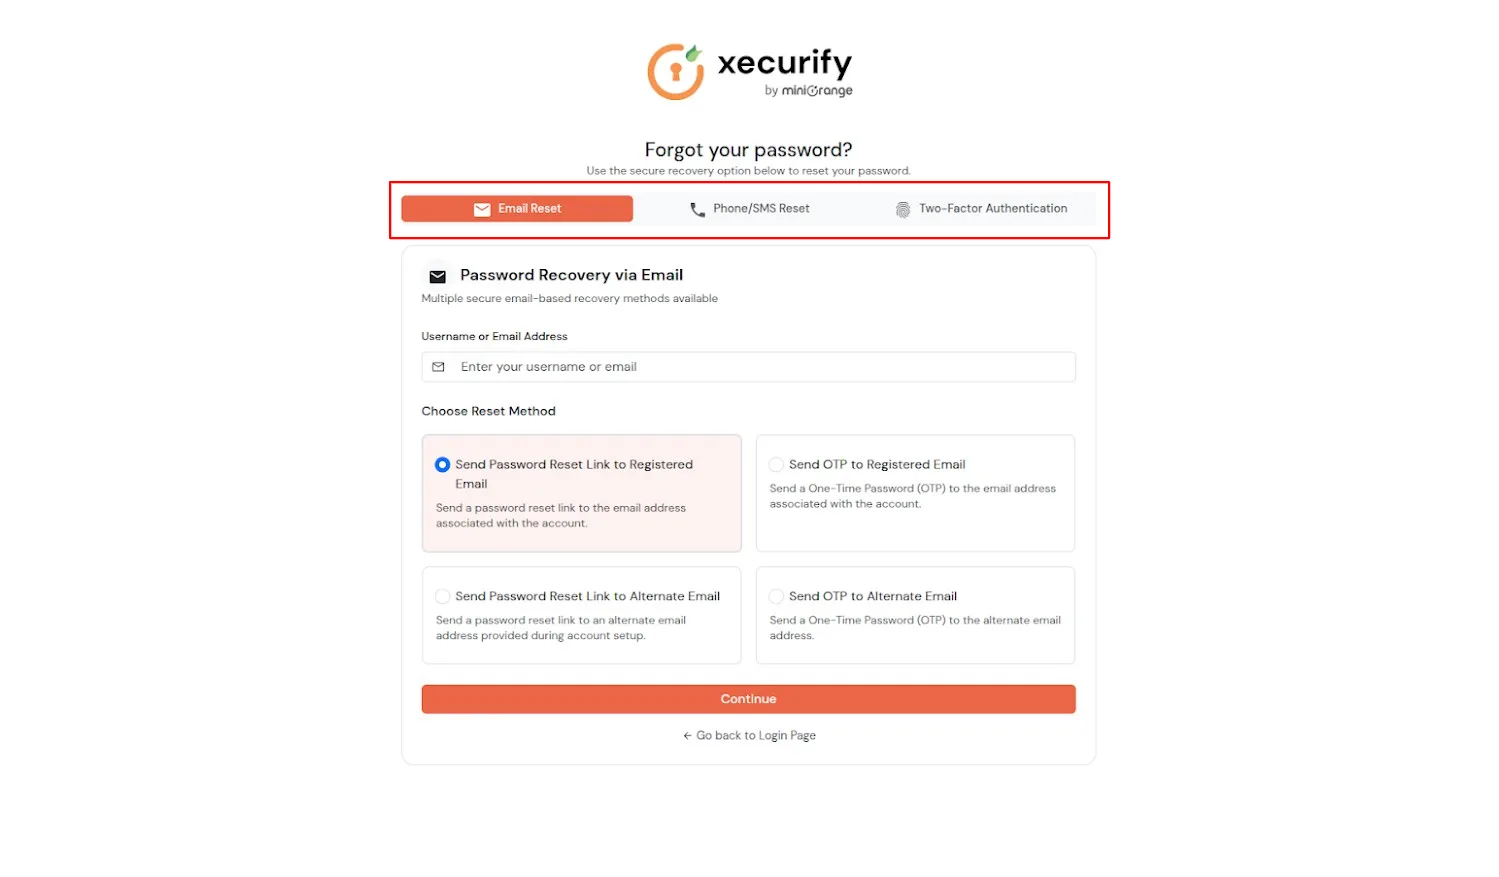Image resolution: width=1499 pixels, height=877 pixels.
Task: Click the mail icon next to Password Recovery heading
Action: 437,275
